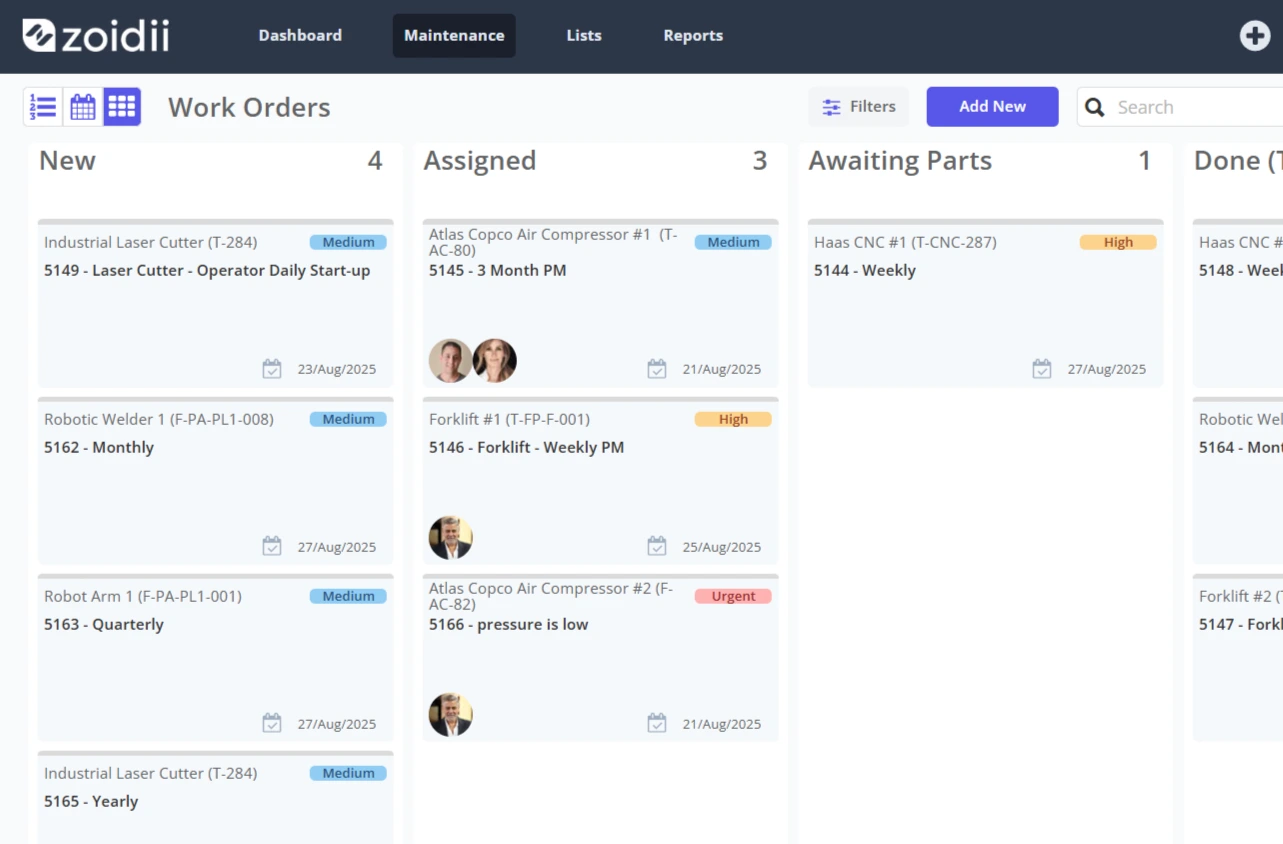
Task: Open work order 5148 in Done column
Action: (x=1240, y=270)
